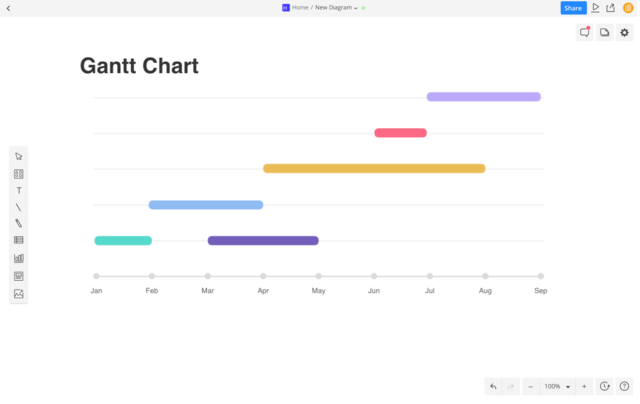
Task: Open the help question mark
Action: pos(624,386)
